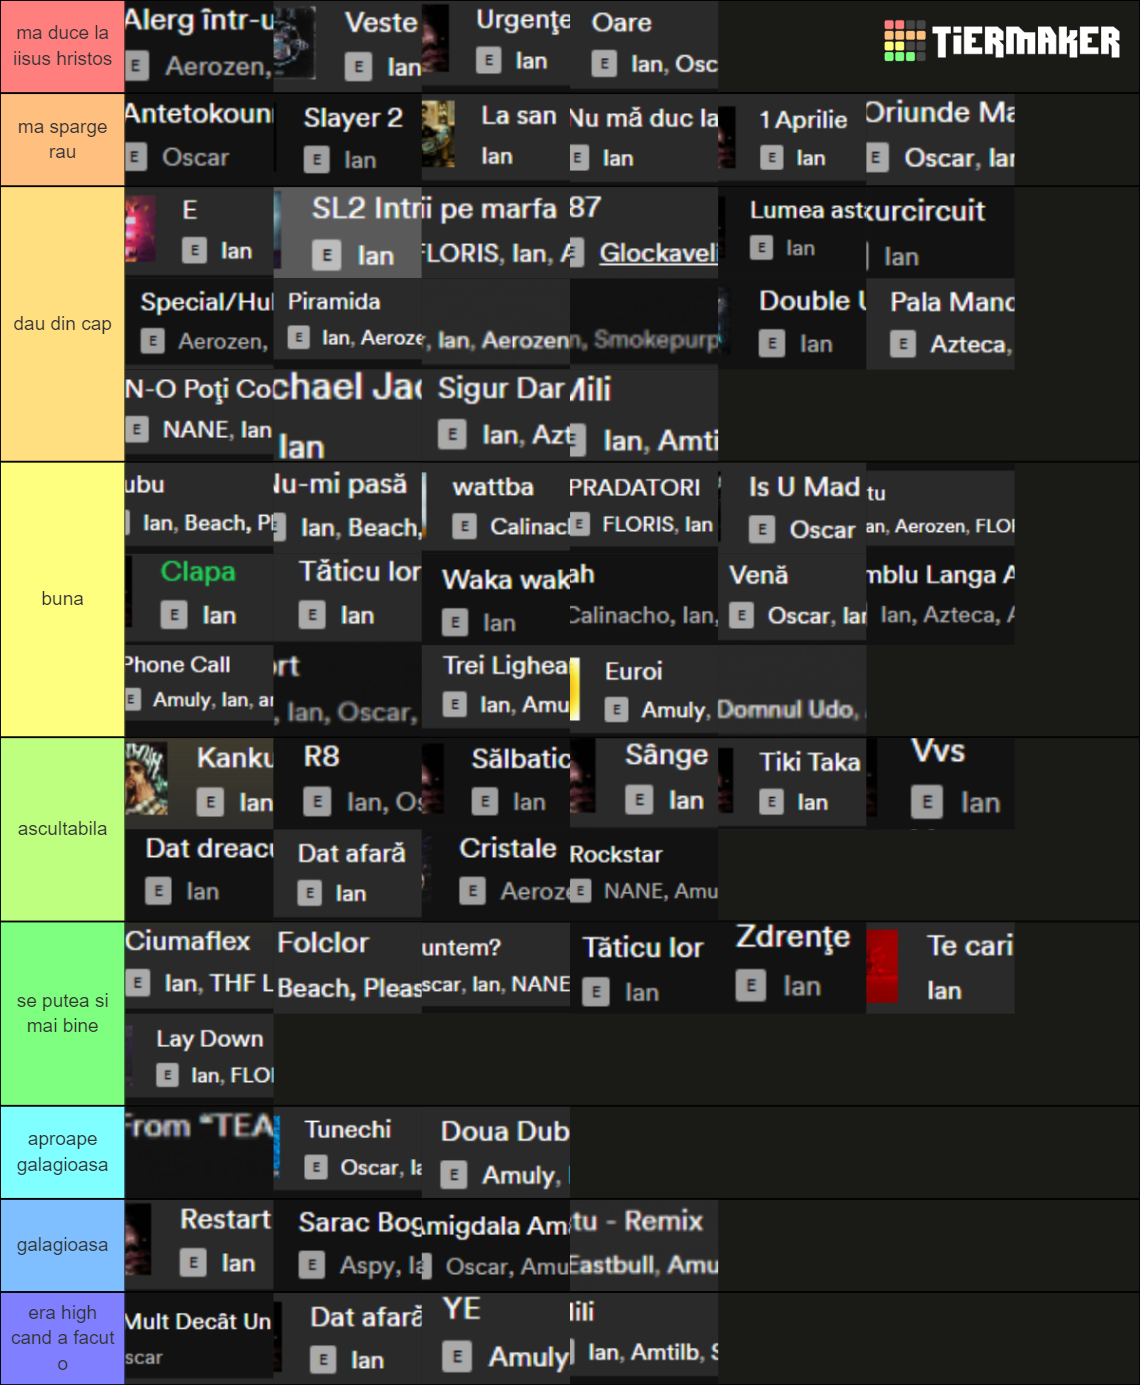Click the explicit E badge on the Sânge tile
This screenshot has height=1385, width=1140.
pyautogui.click(x=639, y=799)
